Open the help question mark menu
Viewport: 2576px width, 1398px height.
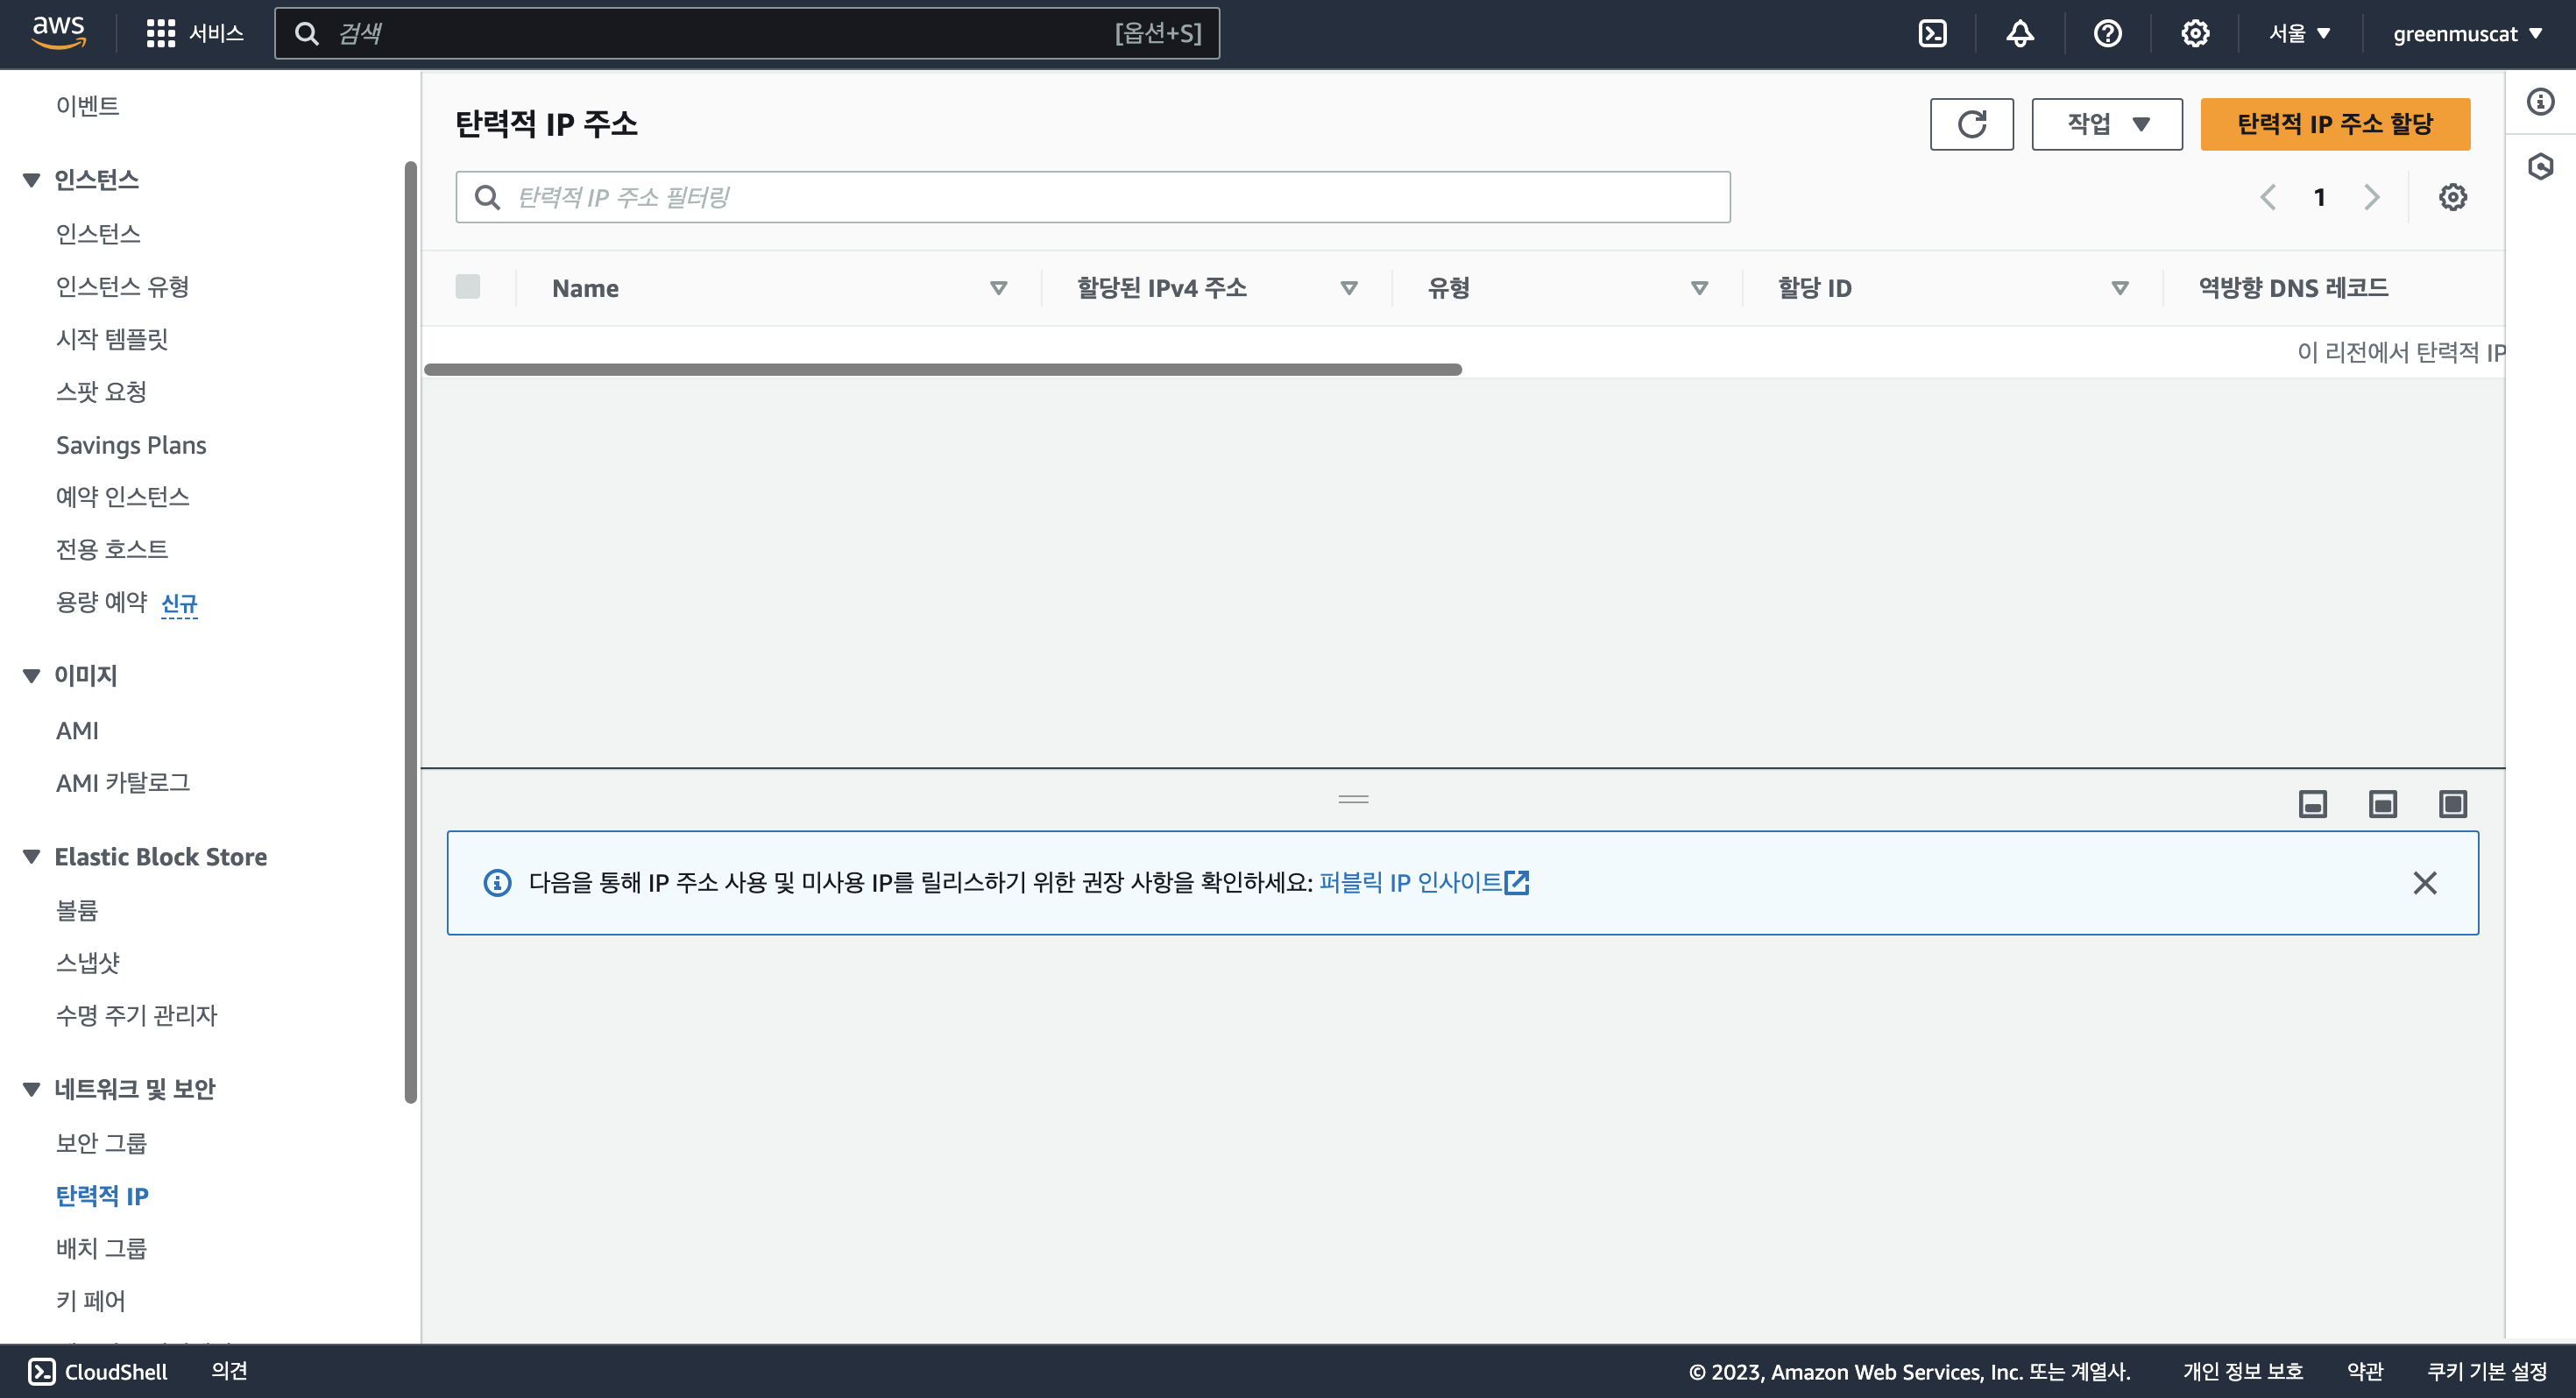(2107, 34)
